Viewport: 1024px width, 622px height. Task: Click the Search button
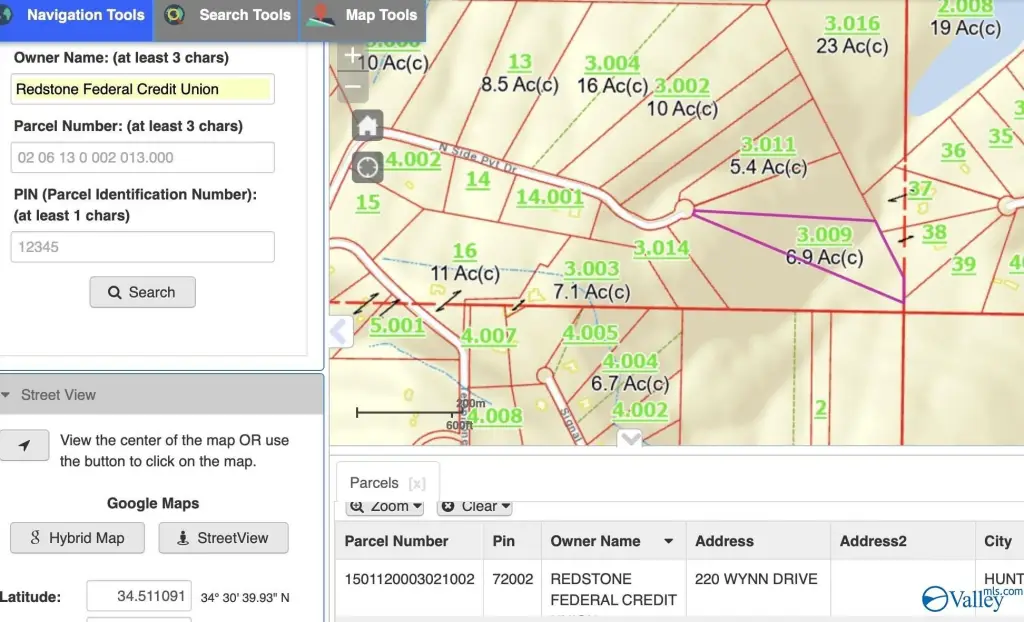tap(142, 292)
